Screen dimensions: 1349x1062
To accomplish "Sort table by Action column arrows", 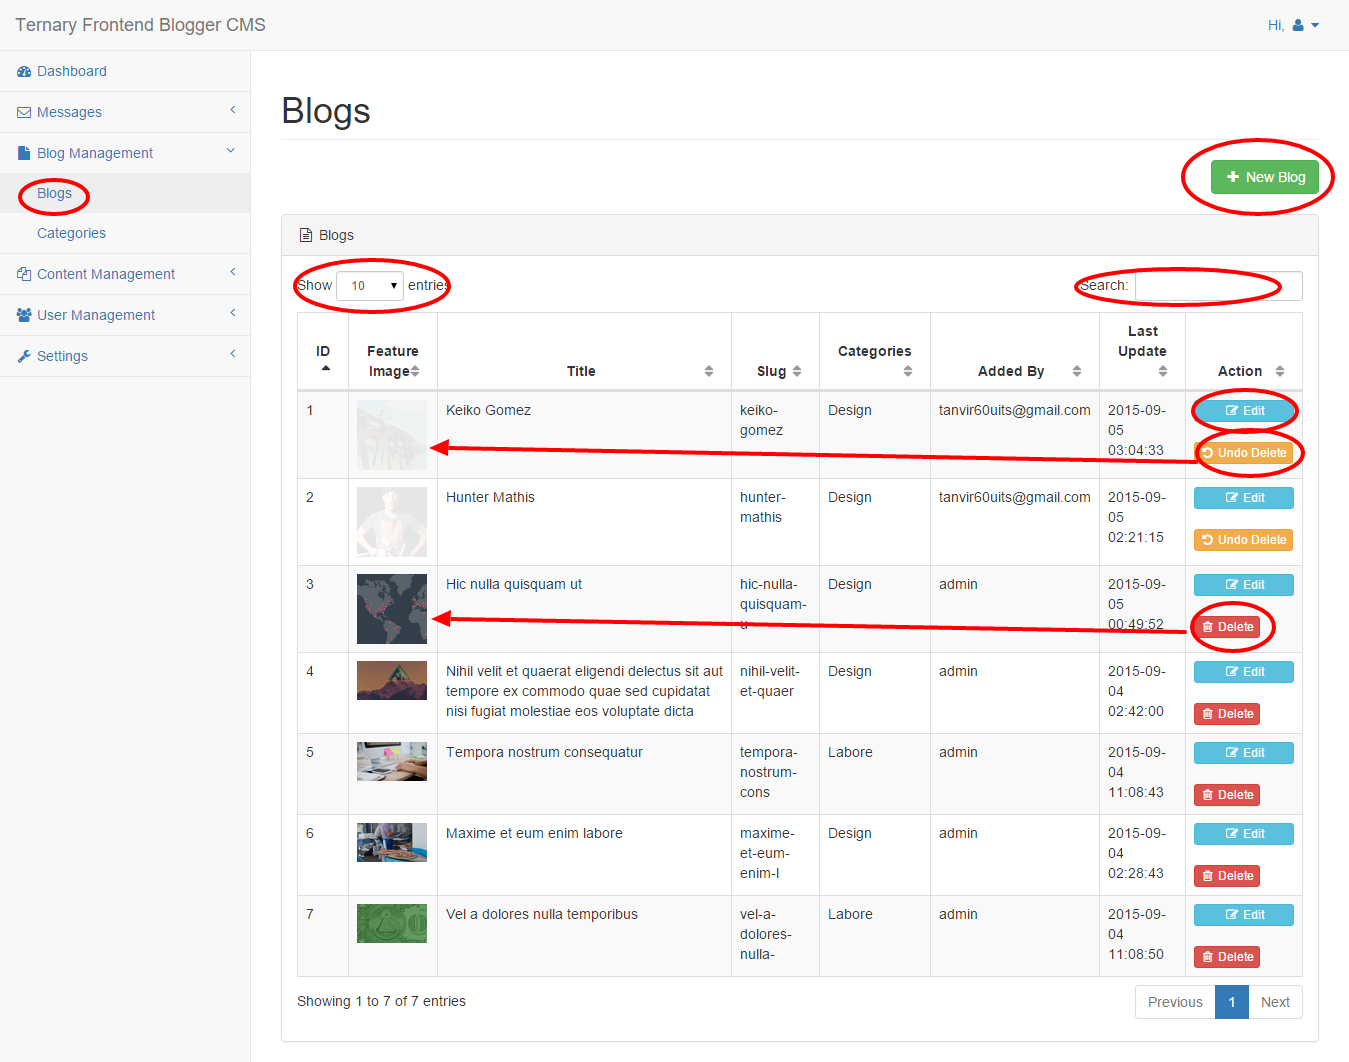I will click(1280, 371).
